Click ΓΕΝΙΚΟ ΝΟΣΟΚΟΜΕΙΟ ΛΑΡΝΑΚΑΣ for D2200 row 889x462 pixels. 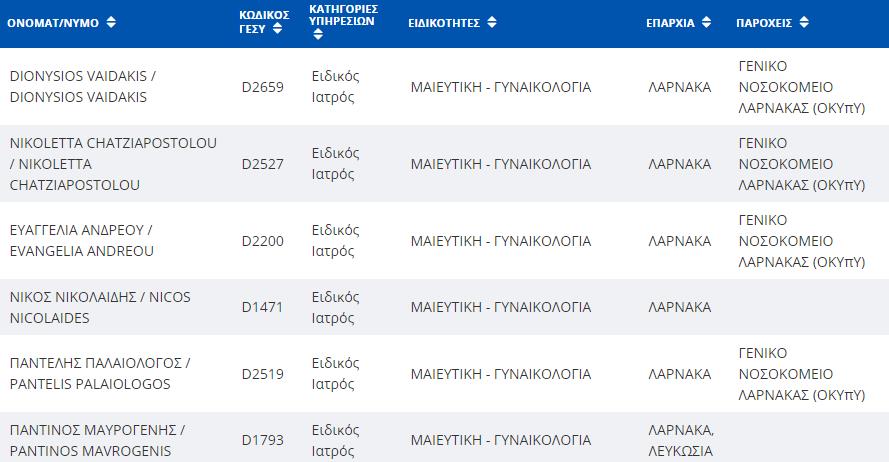[802, 241]
